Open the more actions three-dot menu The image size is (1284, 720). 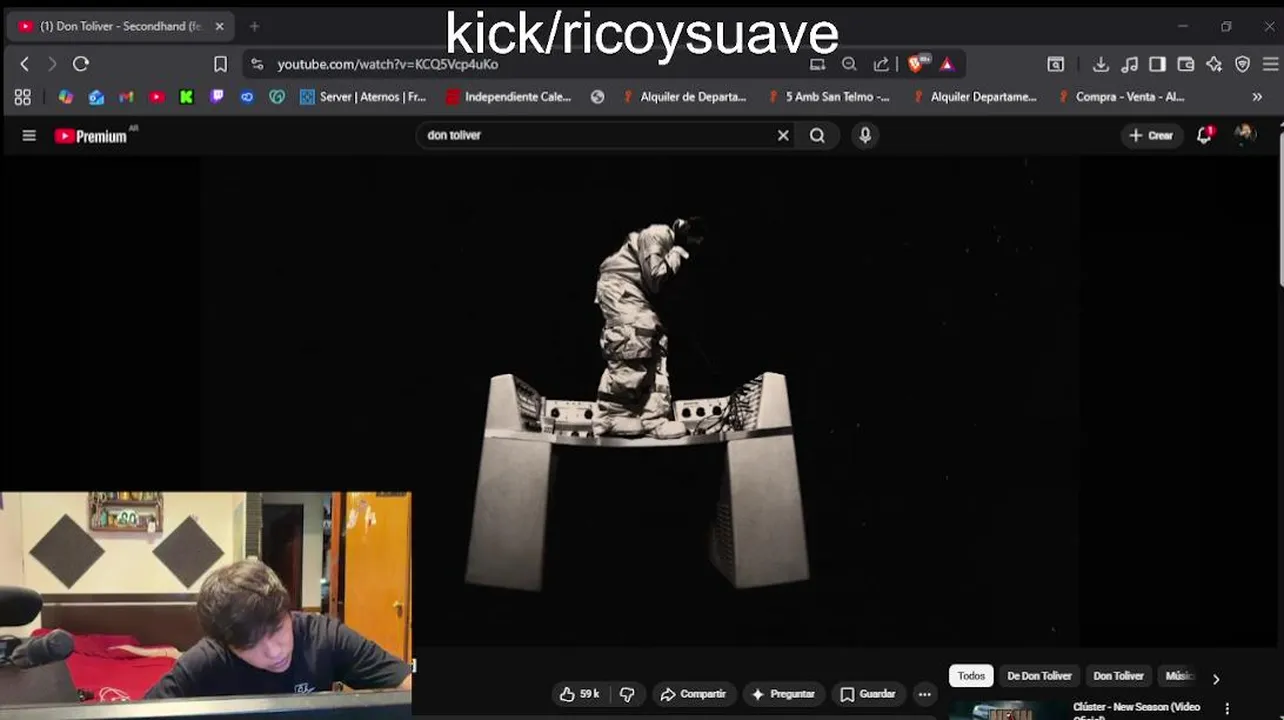click(x=925, y=694)
